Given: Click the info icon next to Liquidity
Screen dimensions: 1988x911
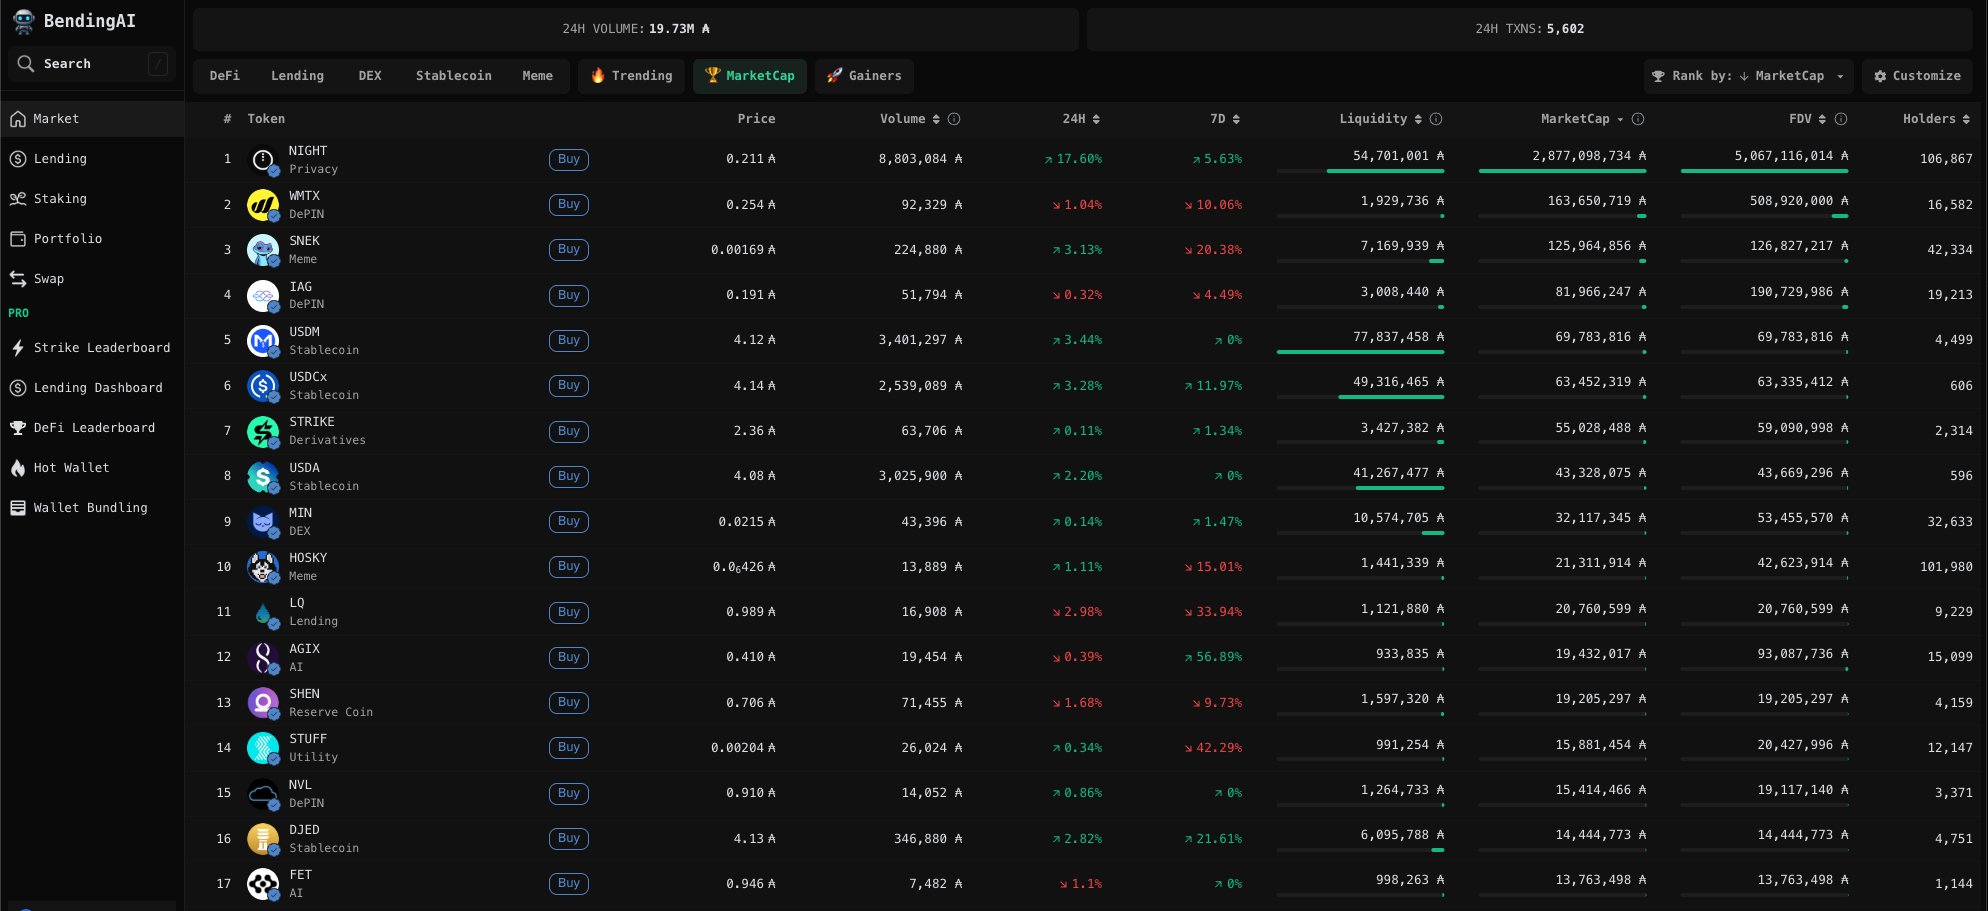Looking at the screenshot, I should 1436,119.
